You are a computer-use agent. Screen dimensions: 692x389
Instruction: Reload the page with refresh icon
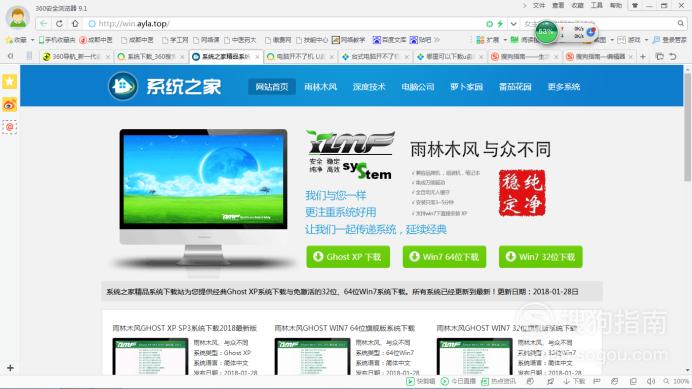click(59, 23)
